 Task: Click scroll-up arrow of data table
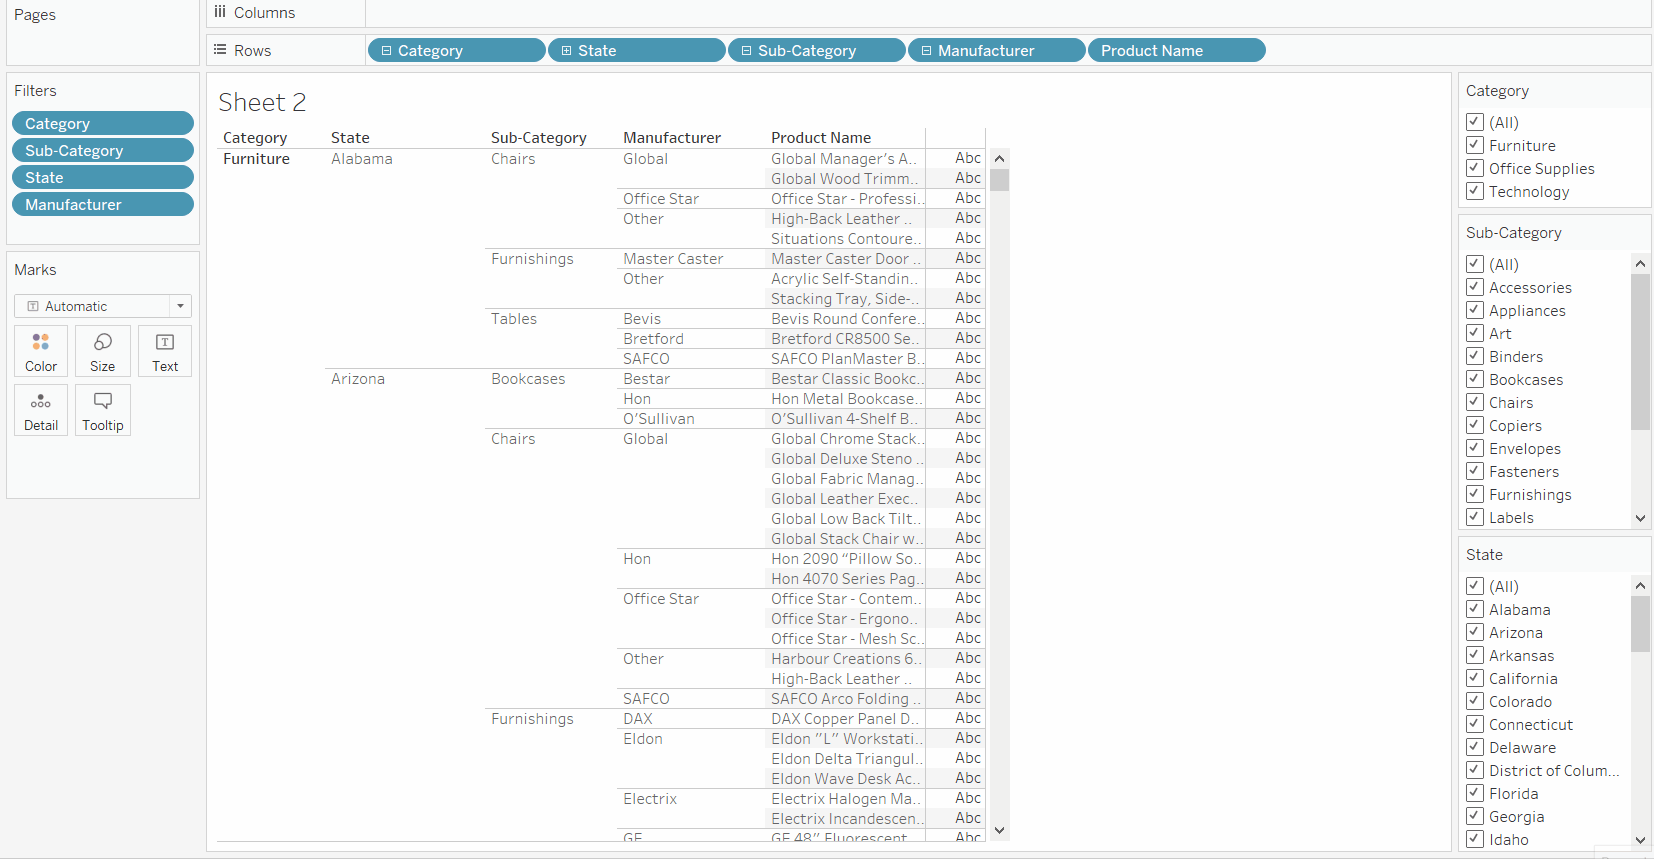click(x=999, y=159)
